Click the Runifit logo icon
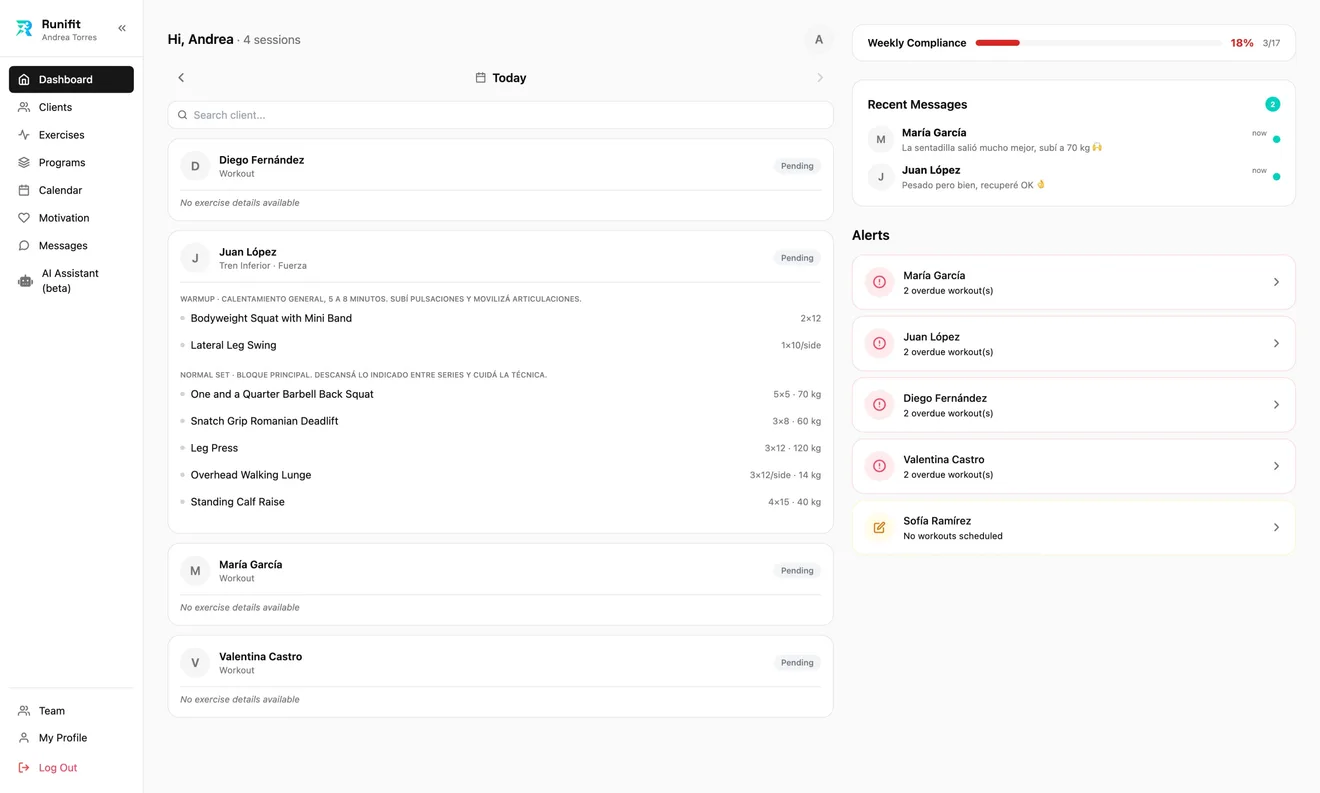 click(x=24, y=29)
